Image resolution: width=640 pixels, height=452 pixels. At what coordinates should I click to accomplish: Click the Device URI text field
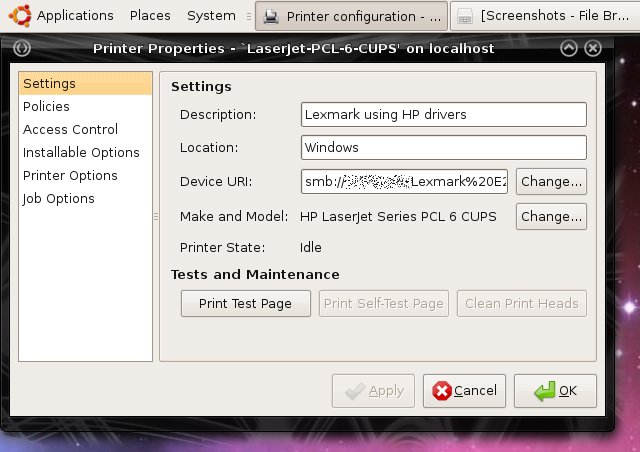tap(404, 181)
